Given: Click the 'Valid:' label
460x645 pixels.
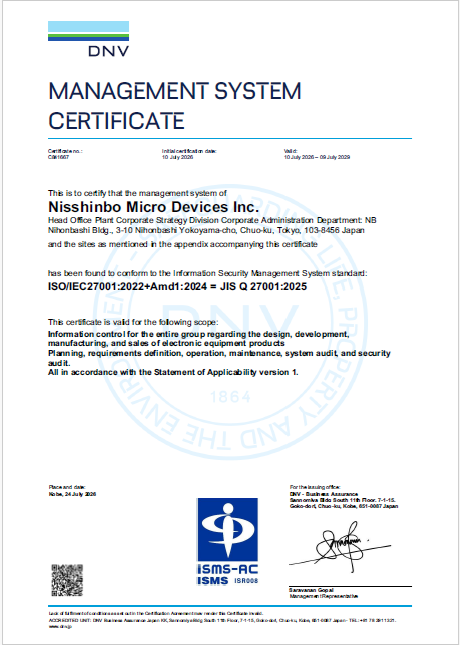Looking at the screenshot, I should coord(290,151).
